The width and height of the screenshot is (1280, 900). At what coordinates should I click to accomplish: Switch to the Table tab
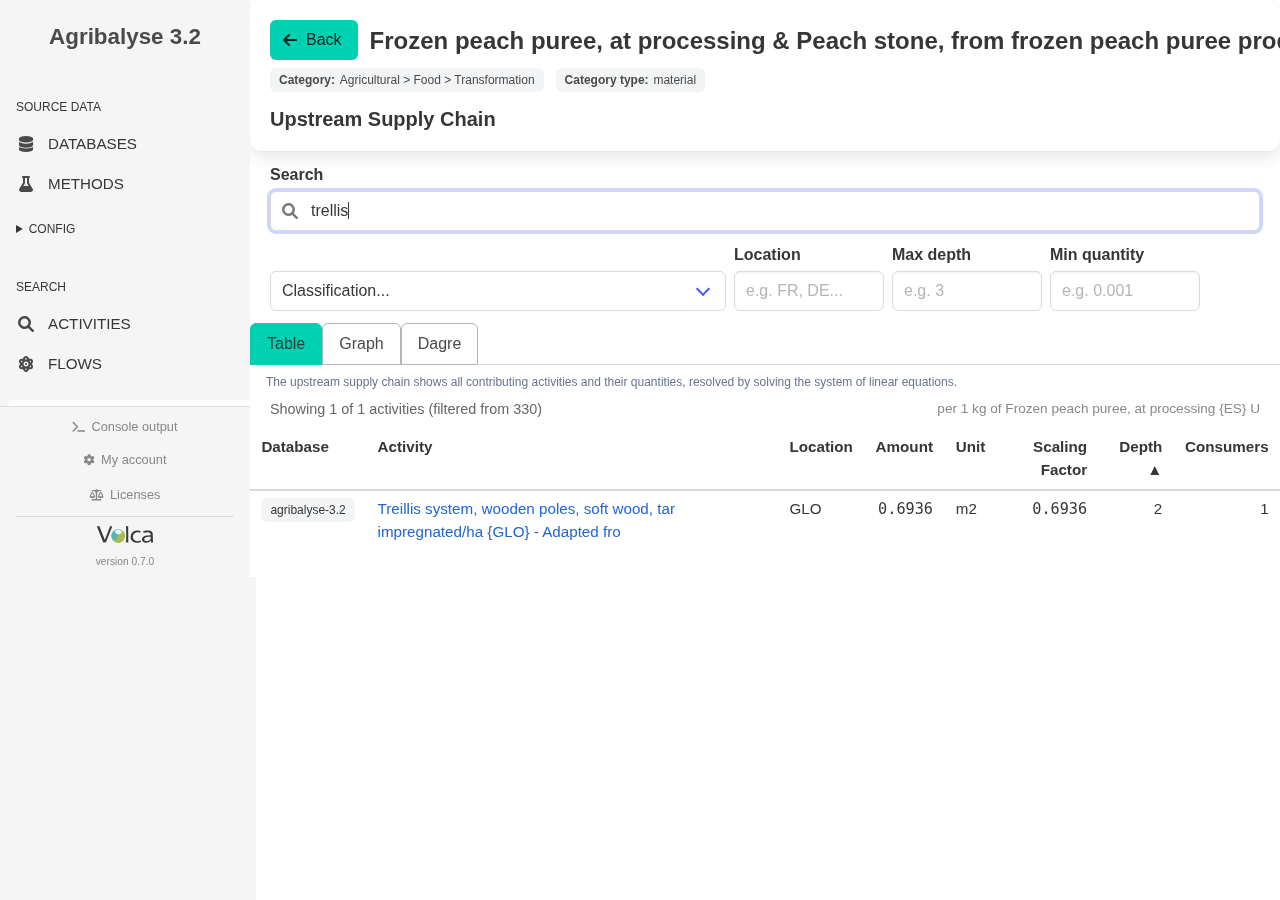(x=286, y=344)
